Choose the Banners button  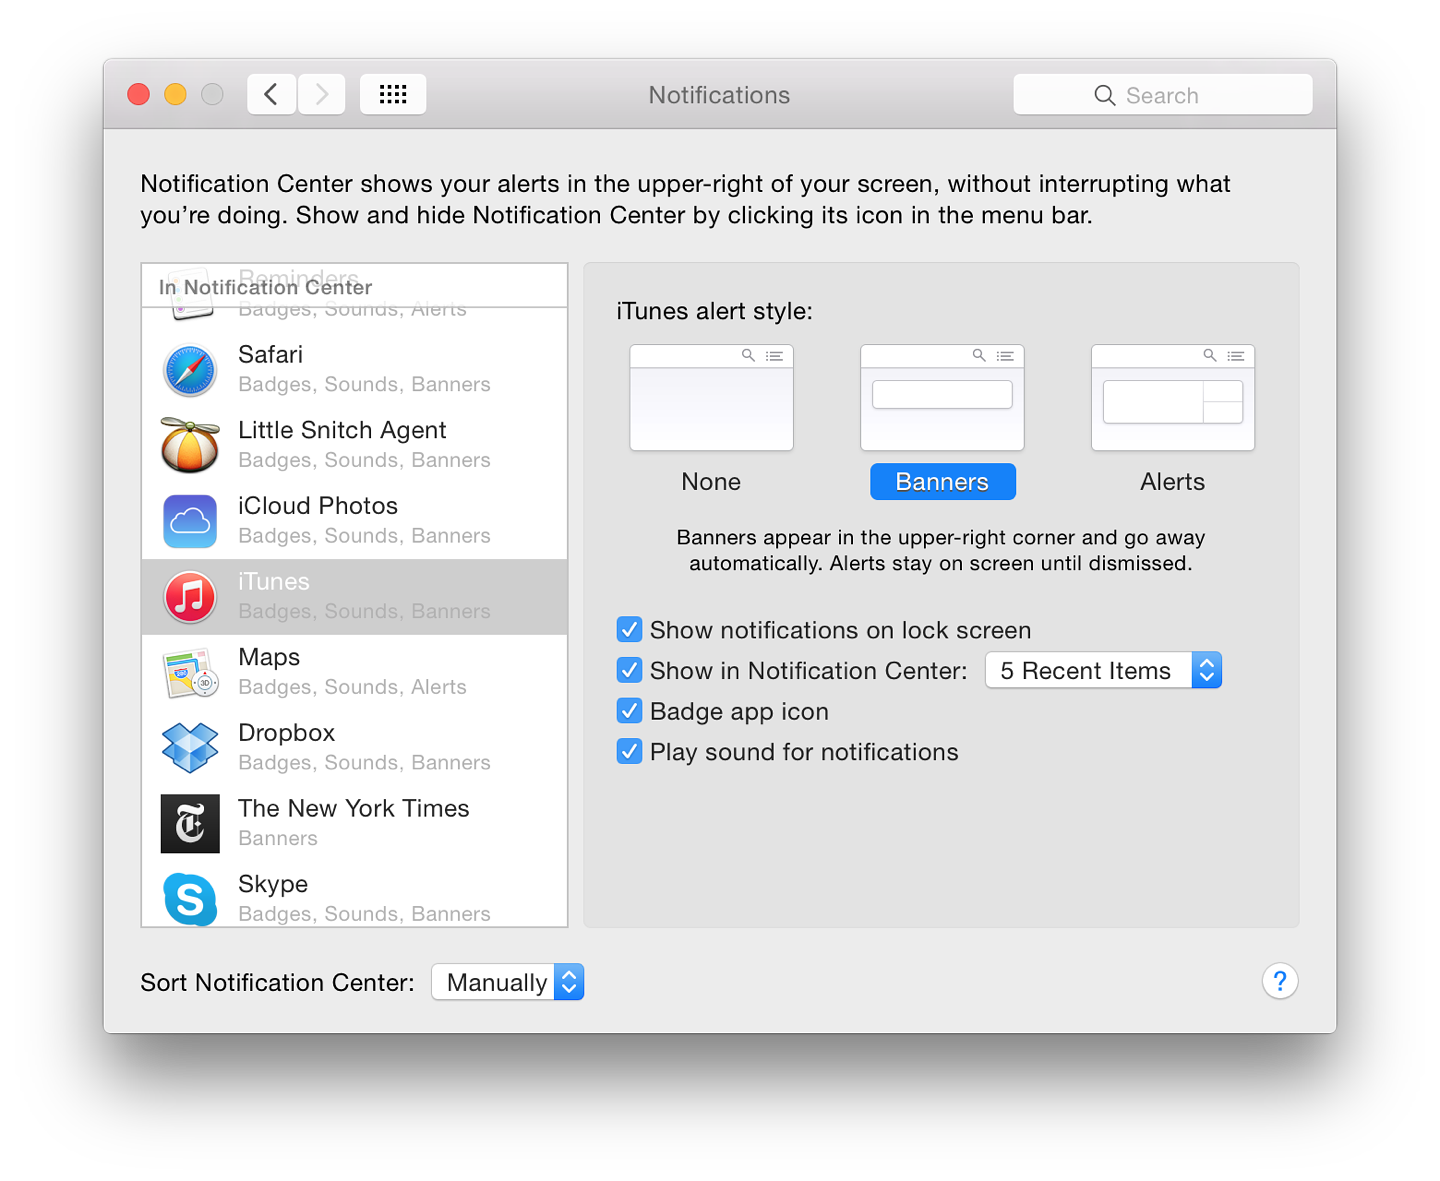(x=942, y=482)
